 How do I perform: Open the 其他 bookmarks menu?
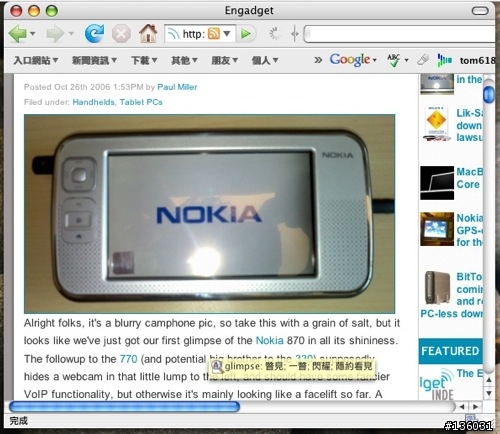click(184, 60)
